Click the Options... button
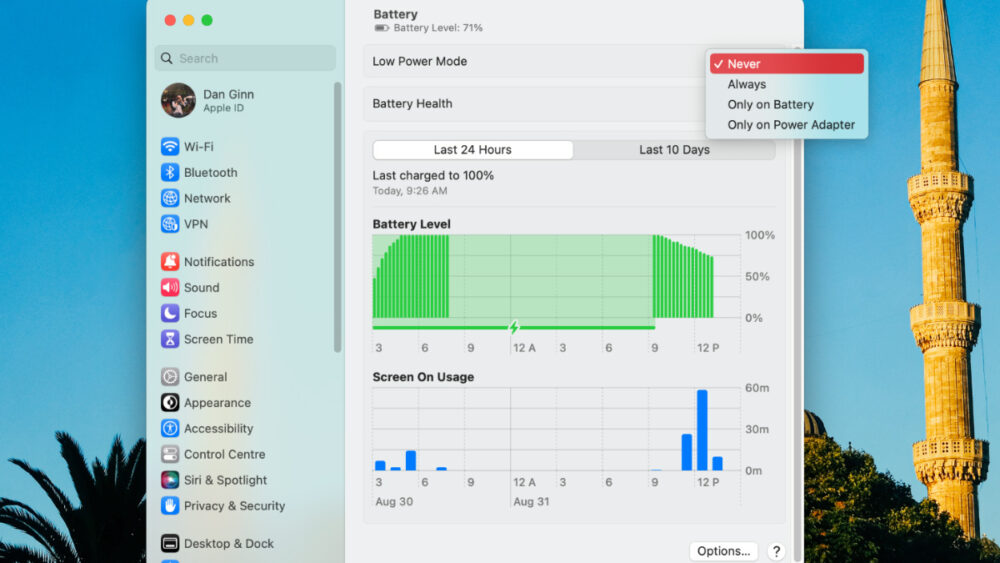 [723, 551]
